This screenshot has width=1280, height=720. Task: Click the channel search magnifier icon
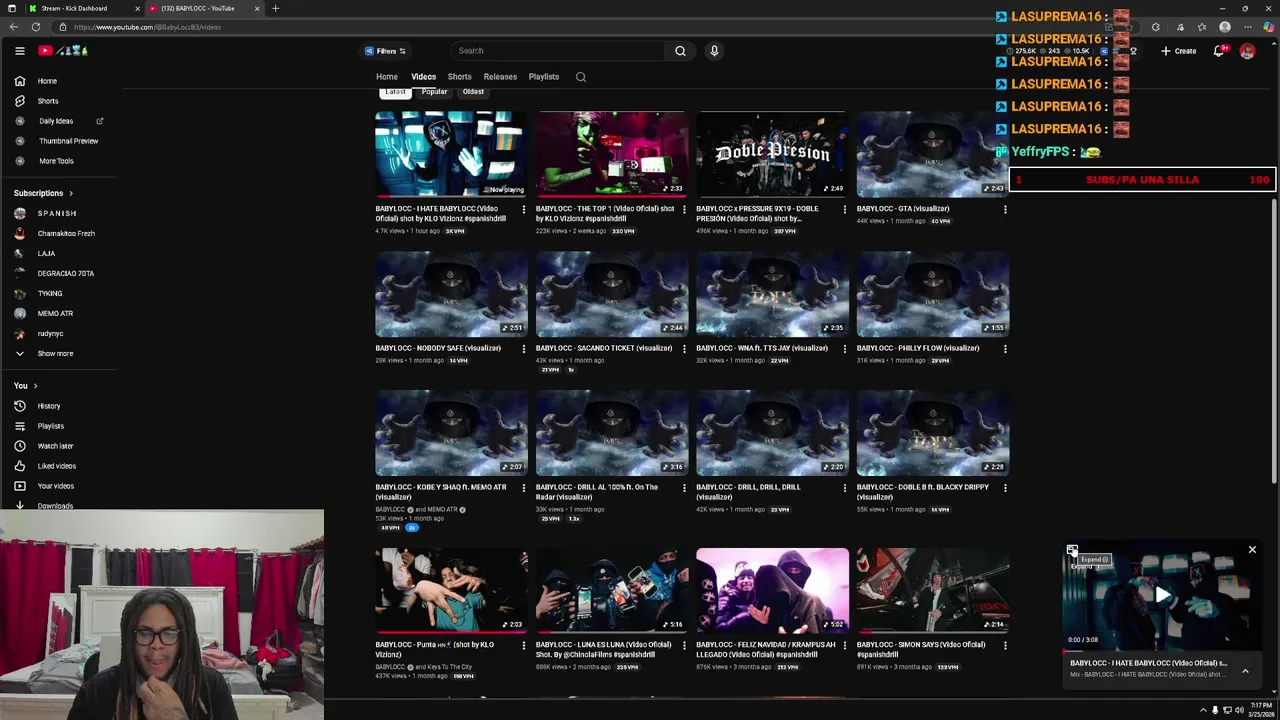point(581,77)
